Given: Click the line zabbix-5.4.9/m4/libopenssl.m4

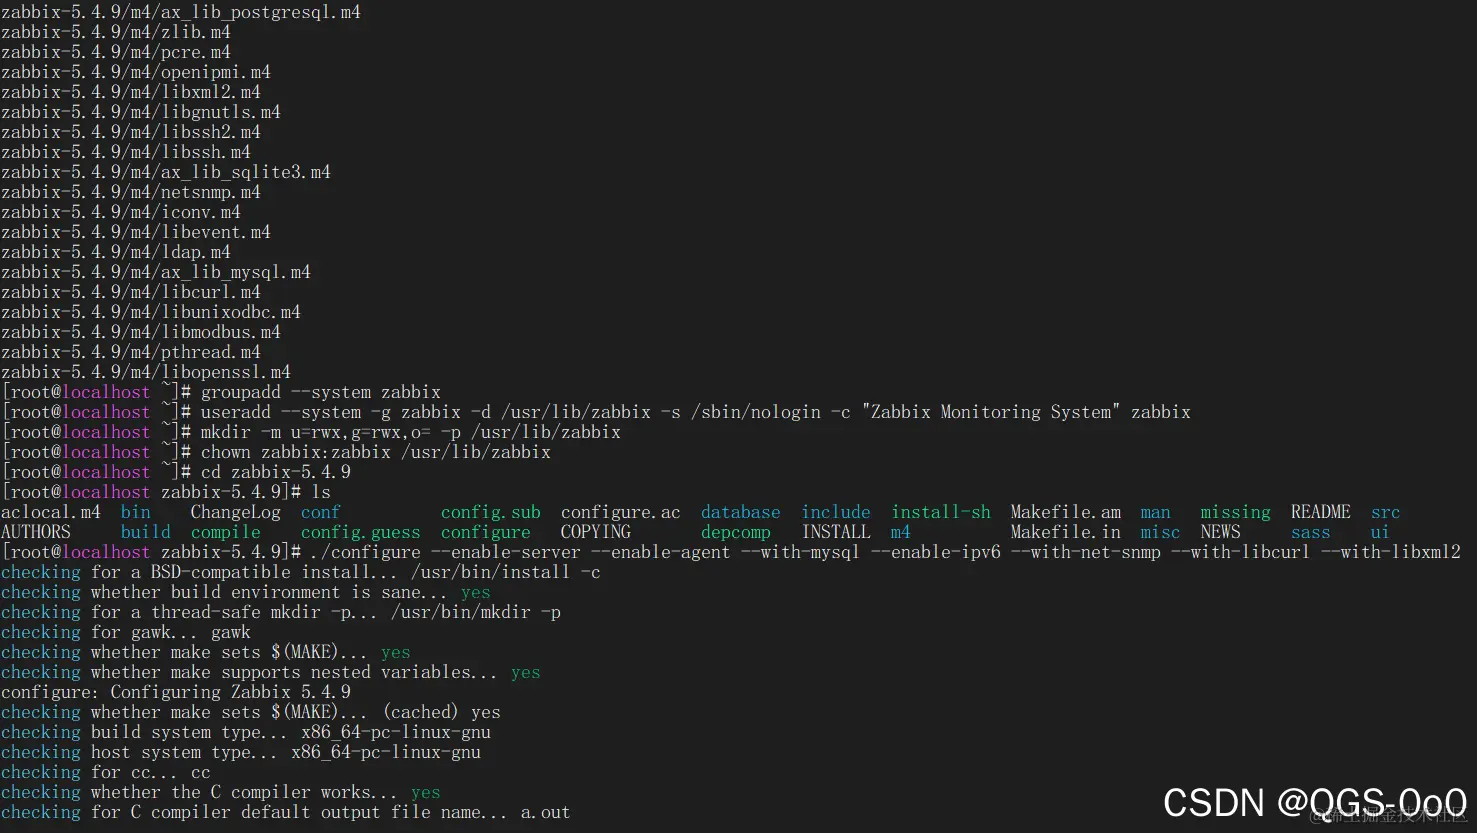Looking at the screenshot, I should tap(146, 372).
